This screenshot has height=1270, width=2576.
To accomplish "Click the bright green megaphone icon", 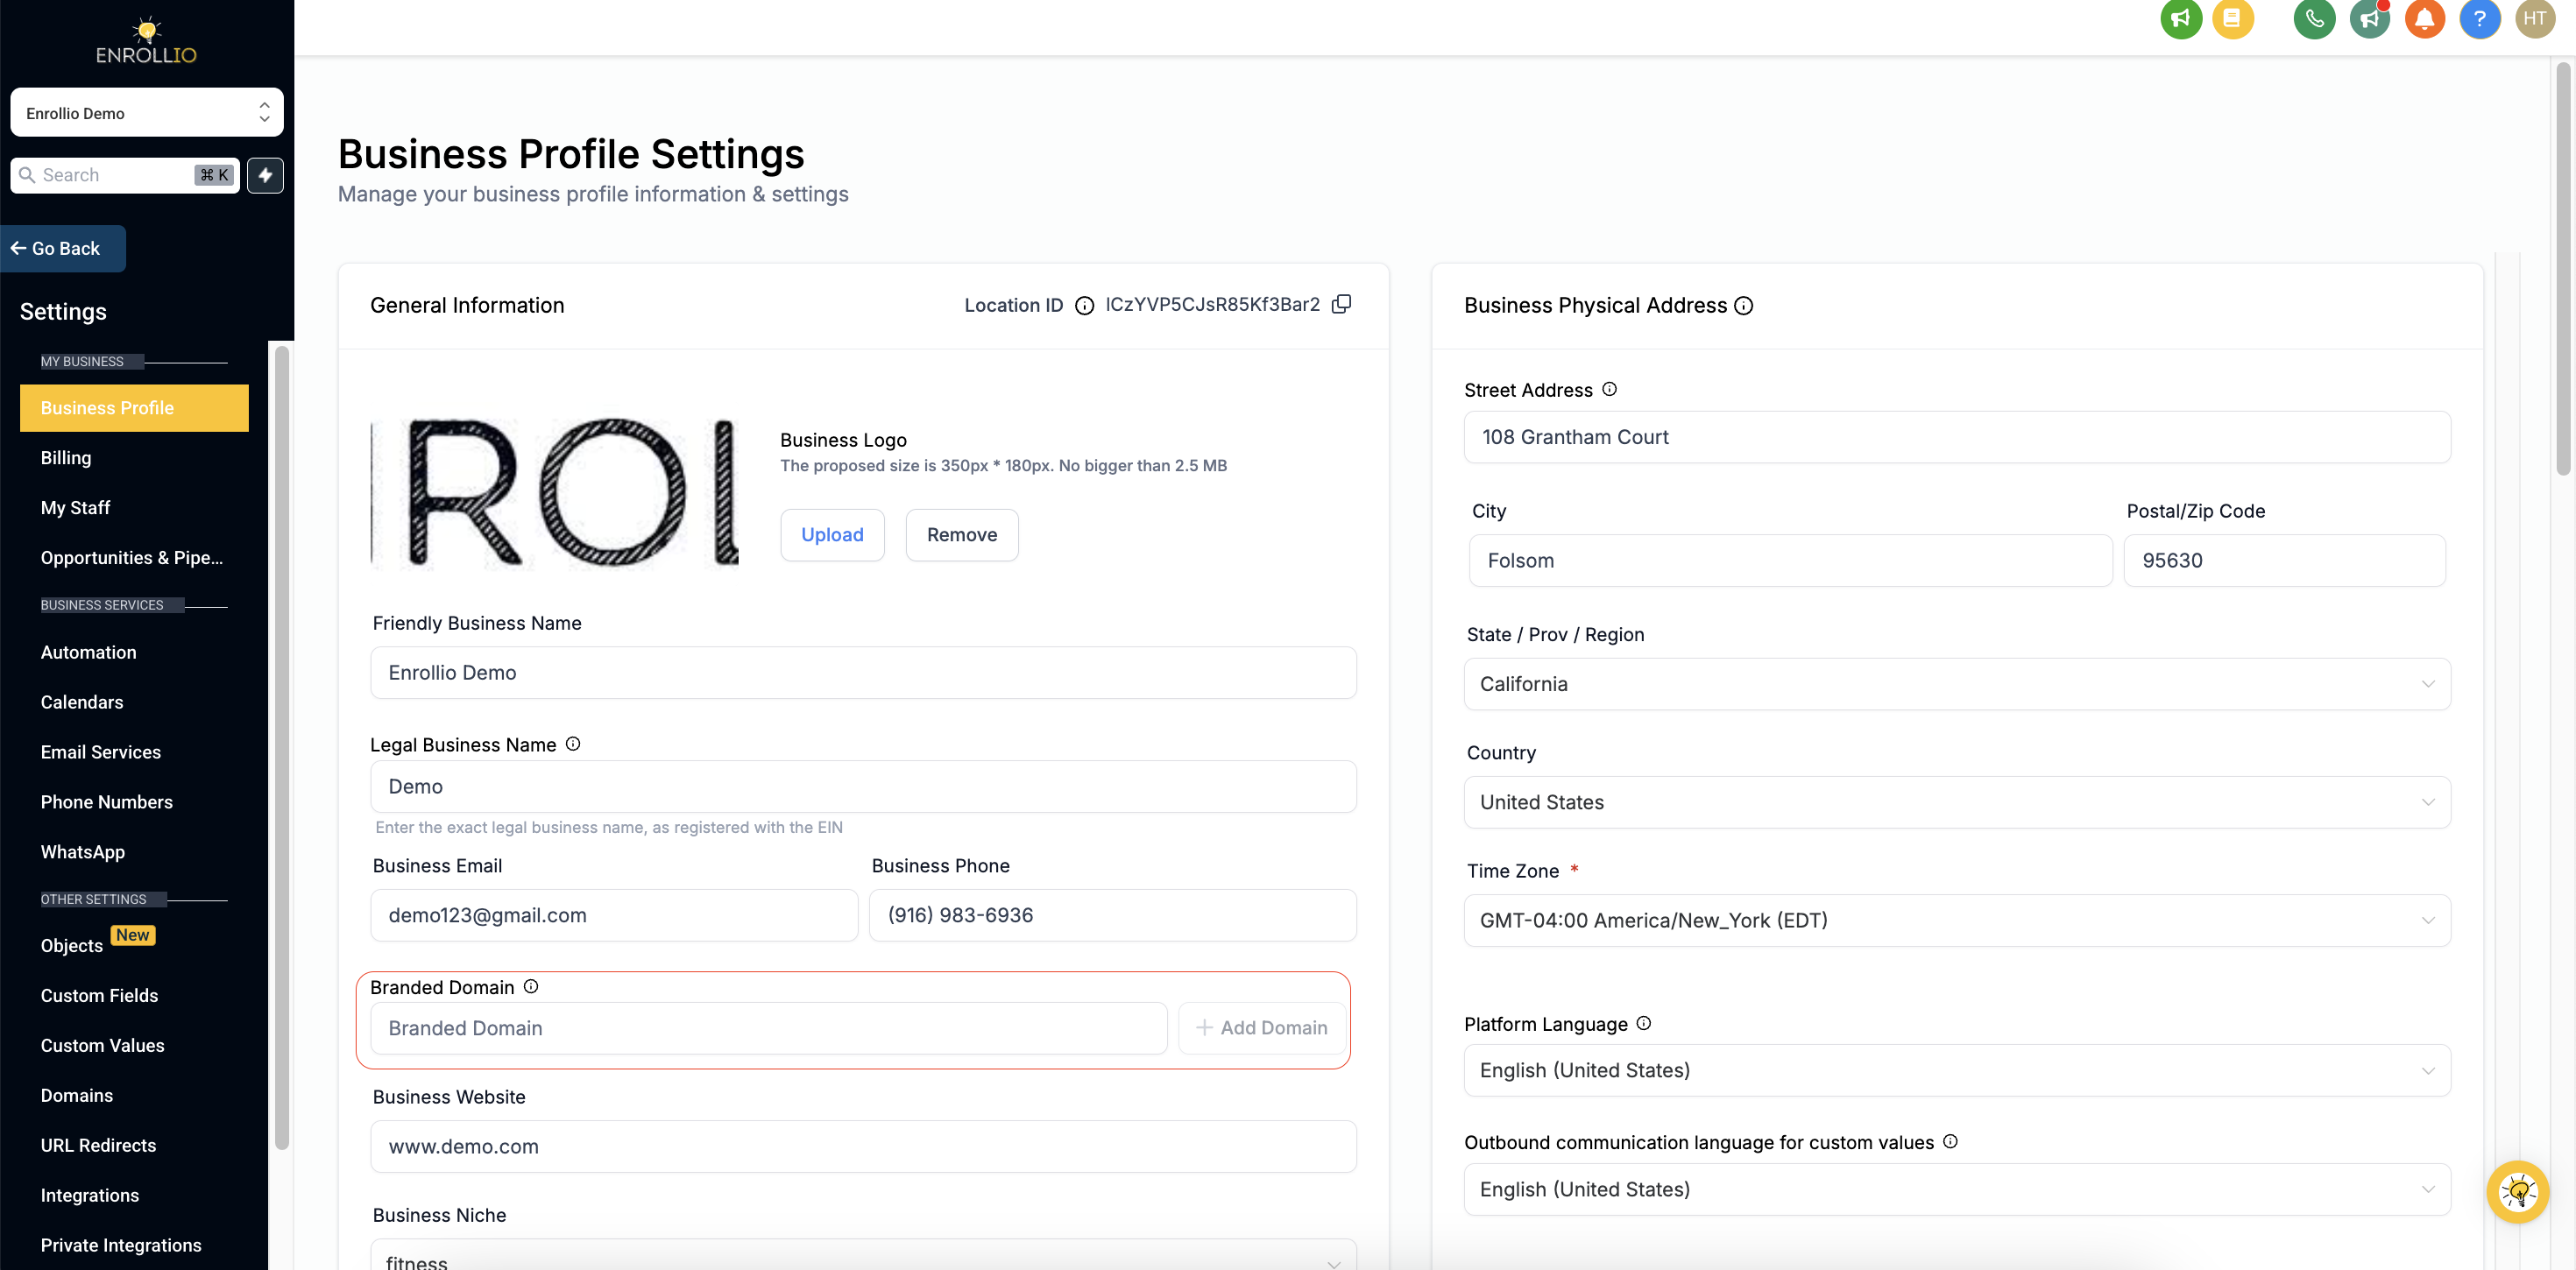I will [2181, 18].
